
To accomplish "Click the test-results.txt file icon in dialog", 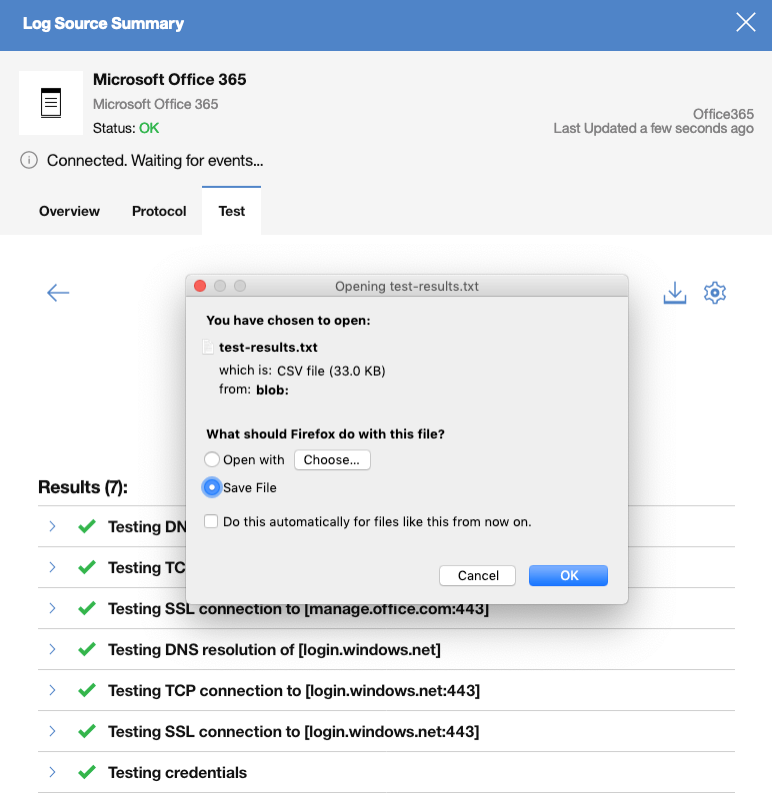I will click(208, 347).
